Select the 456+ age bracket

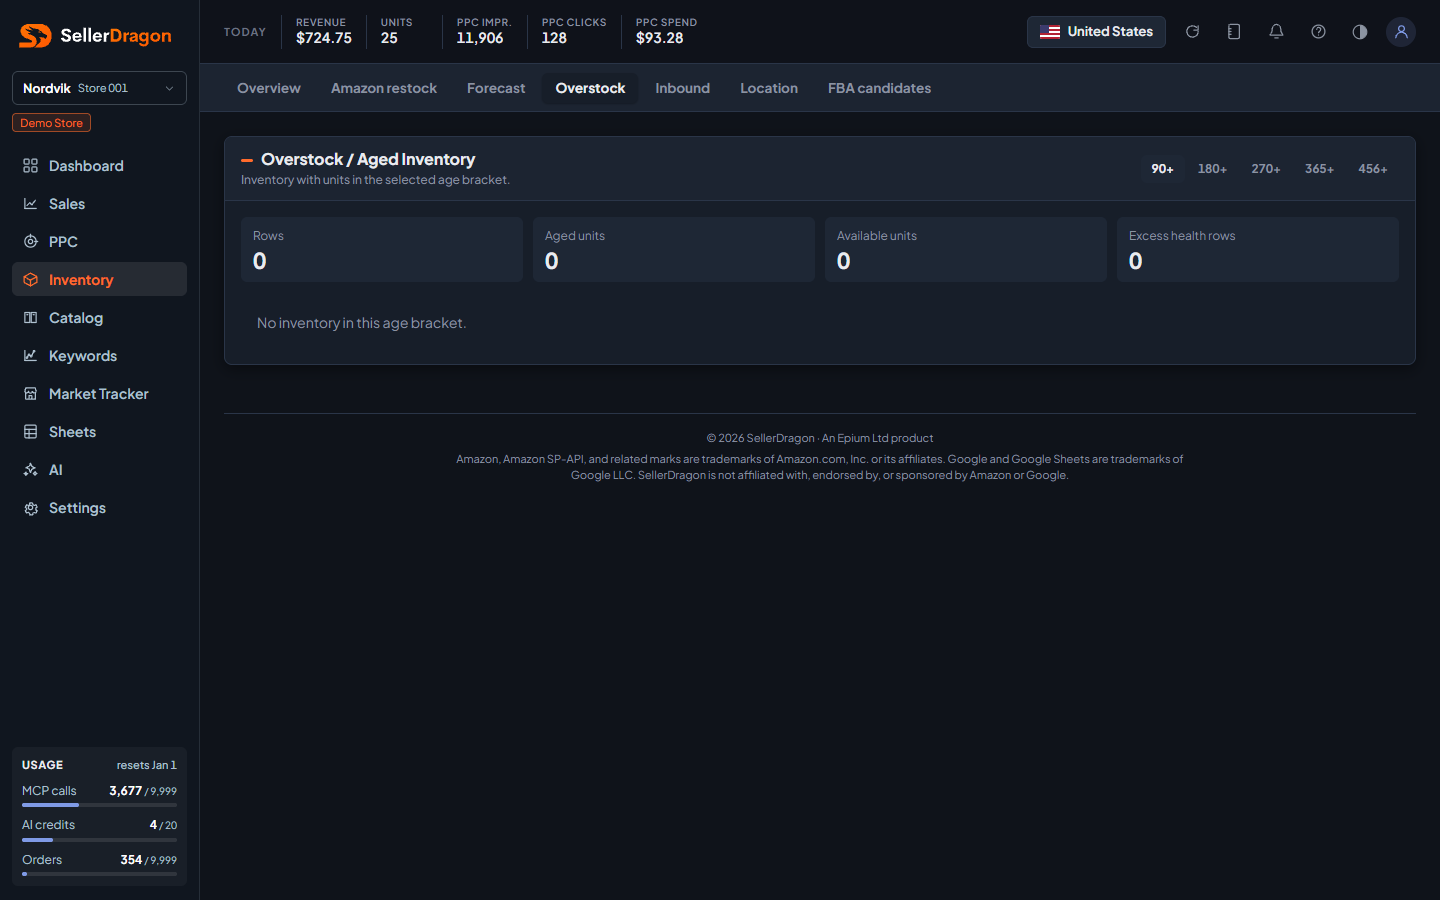tap(1373, 169)
